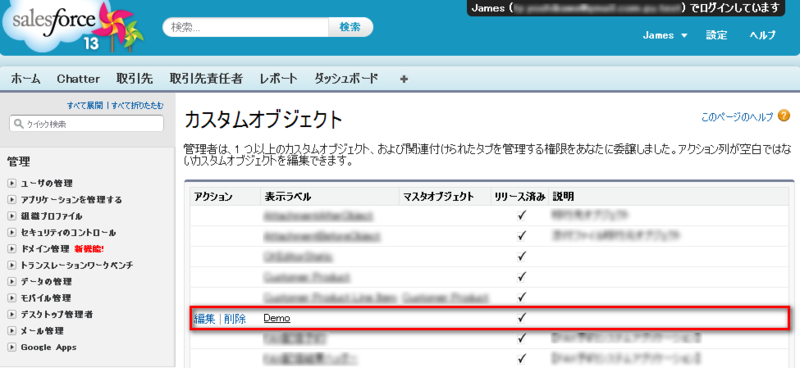The height and width of the screenshot is (368, 800).
Task: Open the page help question mark icon
Action: 784,116
